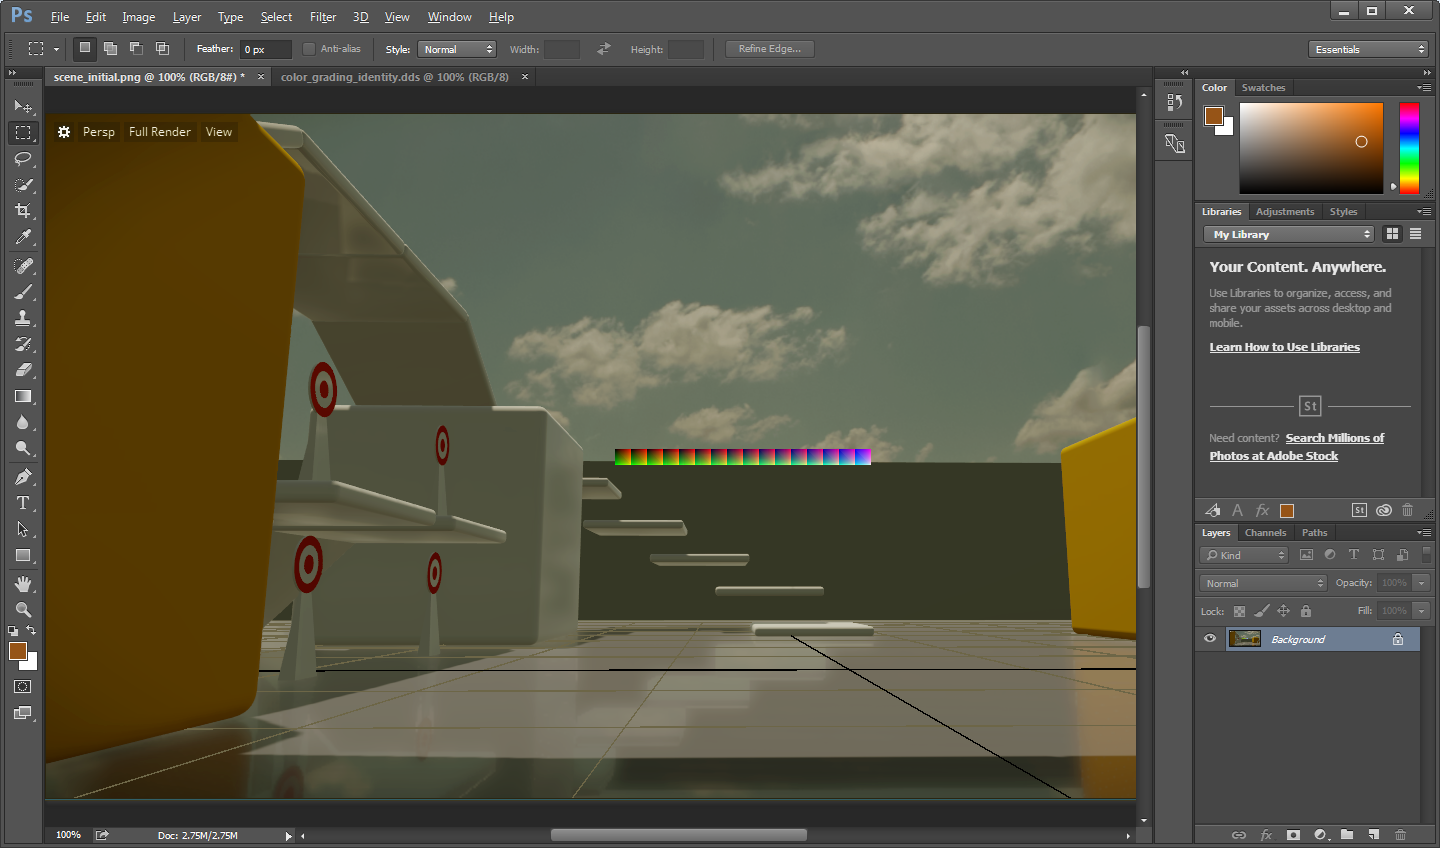Follow the Learn How to Use Libraries link
Viewport: 1440px width, 848px height.
click(1284, 346)
